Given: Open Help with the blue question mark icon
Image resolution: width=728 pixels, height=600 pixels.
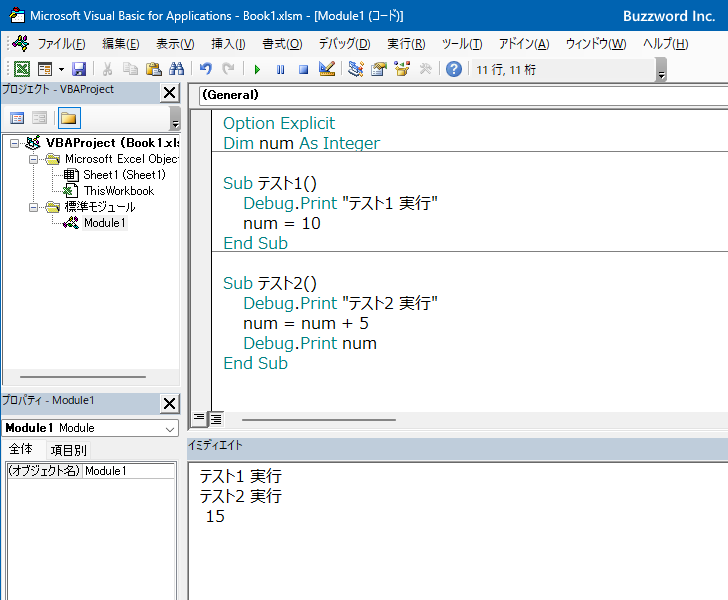Looking at the screenshot, I should click(454, 69).
